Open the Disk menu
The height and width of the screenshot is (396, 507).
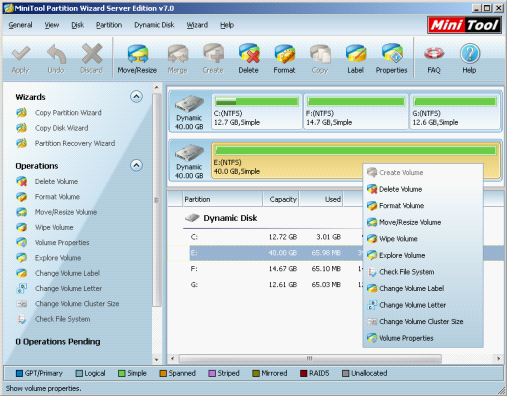(77, 25)
